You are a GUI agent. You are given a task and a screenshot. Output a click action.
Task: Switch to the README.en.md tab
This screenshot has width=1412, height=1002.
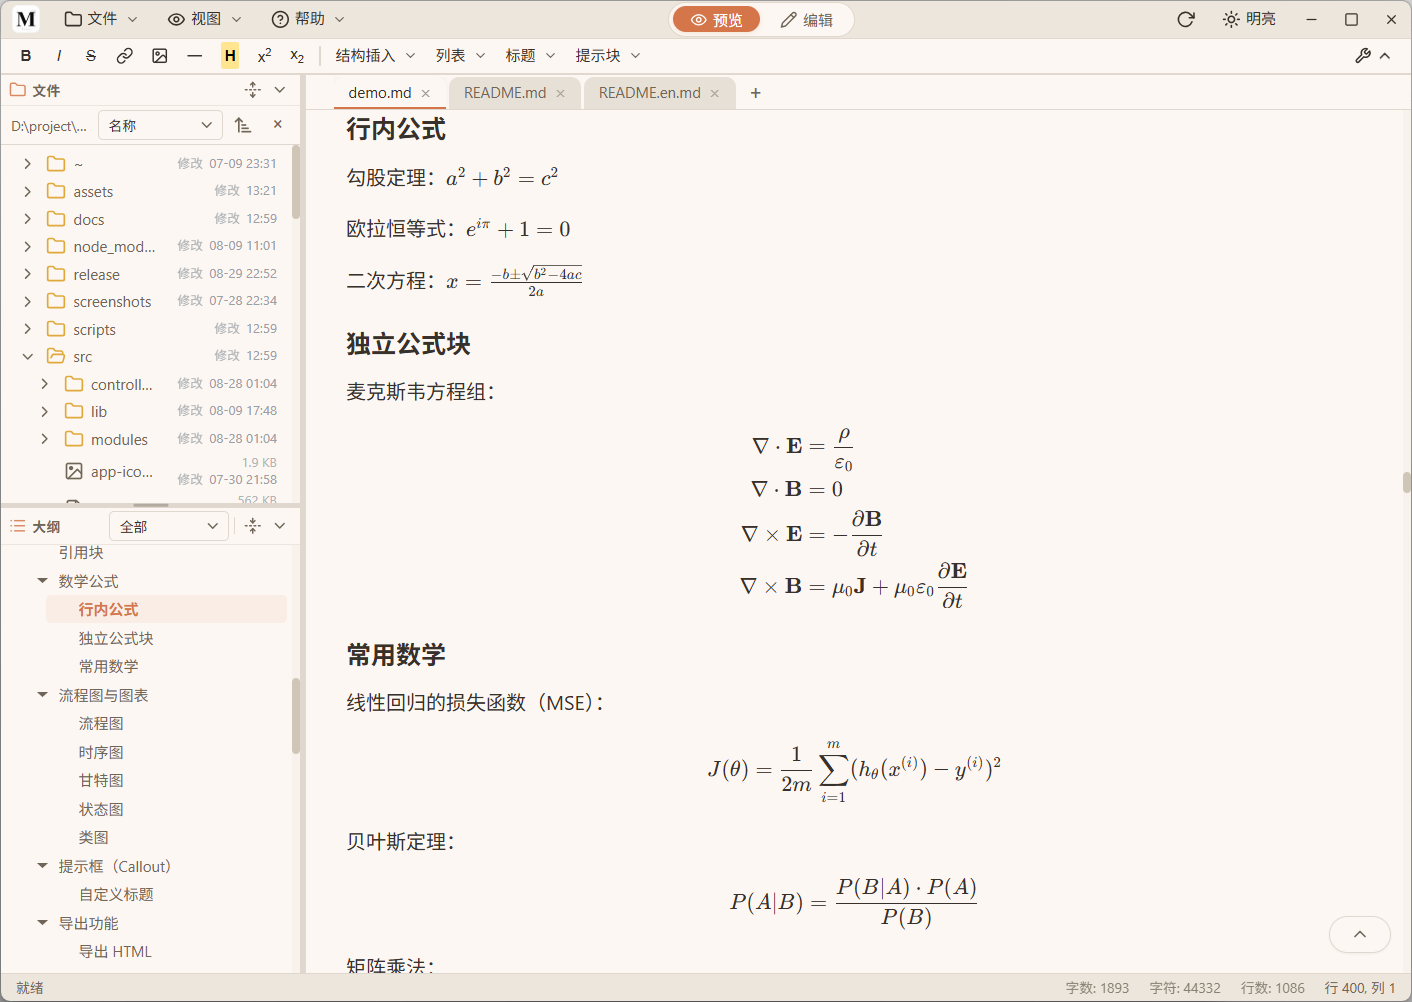650,93
